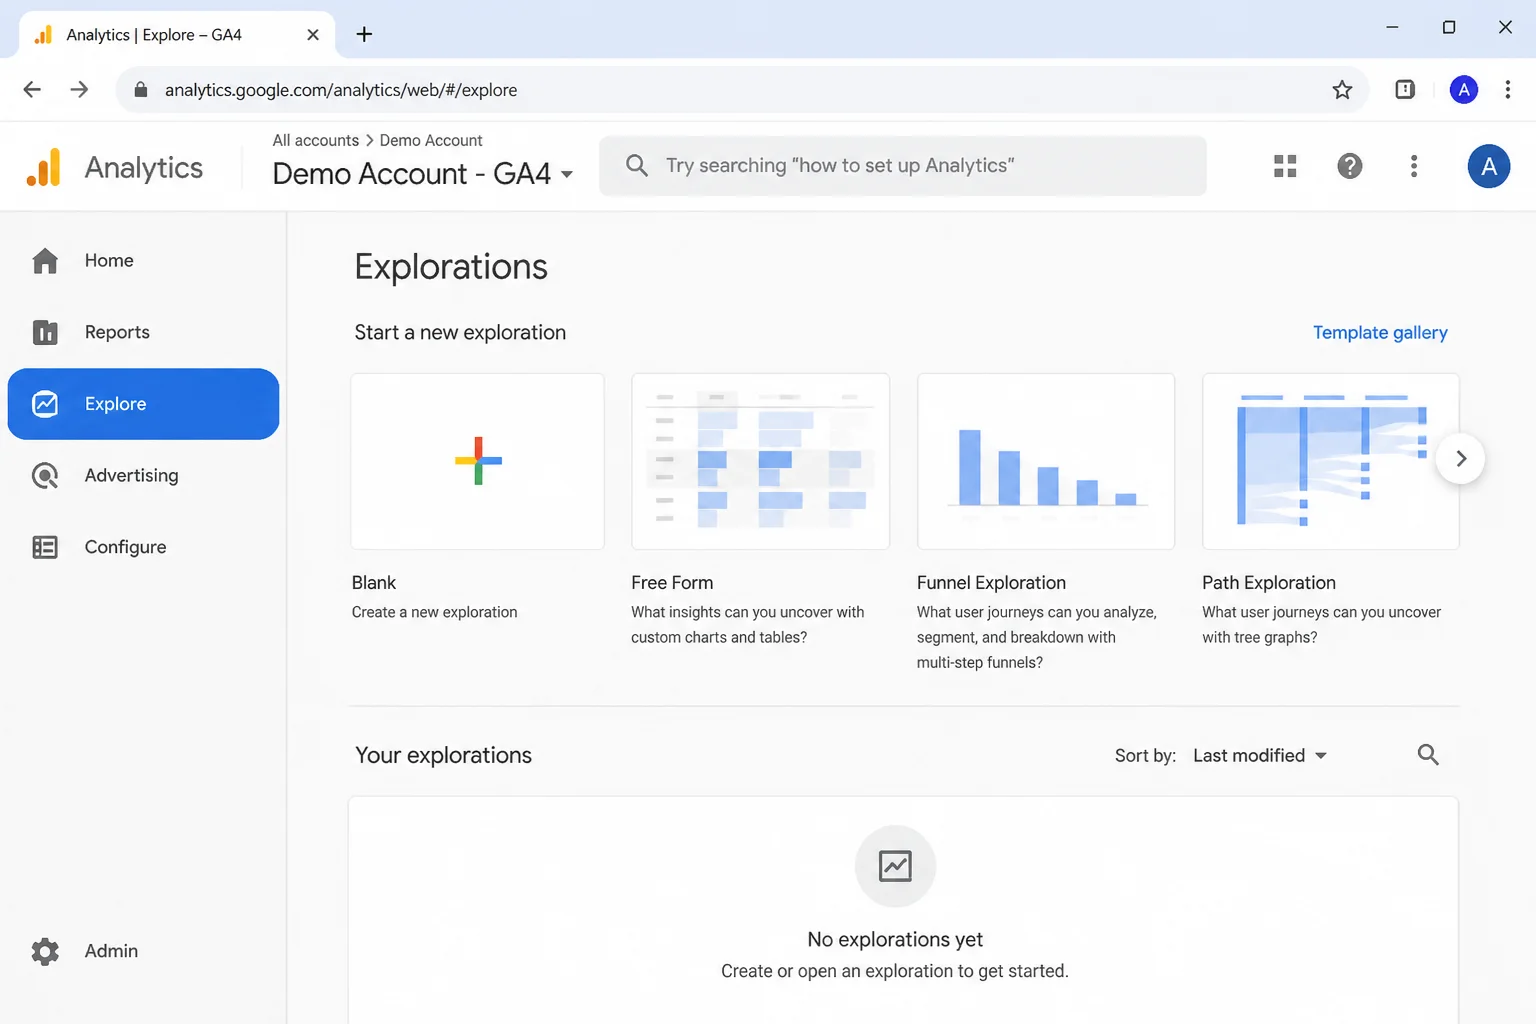Go forward with the browser forward arrow

[x=80, y=90]
